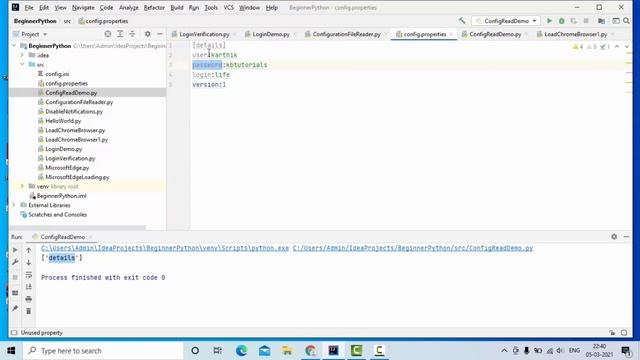This screenshot has width=640, height=360.
Task: Select Scratches and Consoles node
Action: 58,215
